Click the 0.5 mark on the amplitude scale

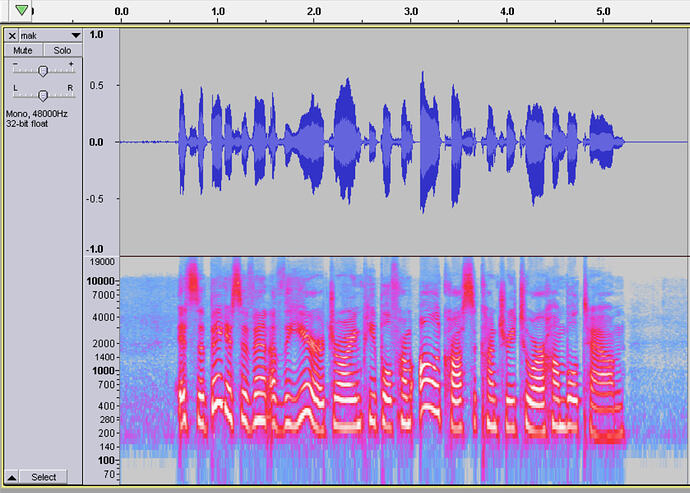[96, 85]
